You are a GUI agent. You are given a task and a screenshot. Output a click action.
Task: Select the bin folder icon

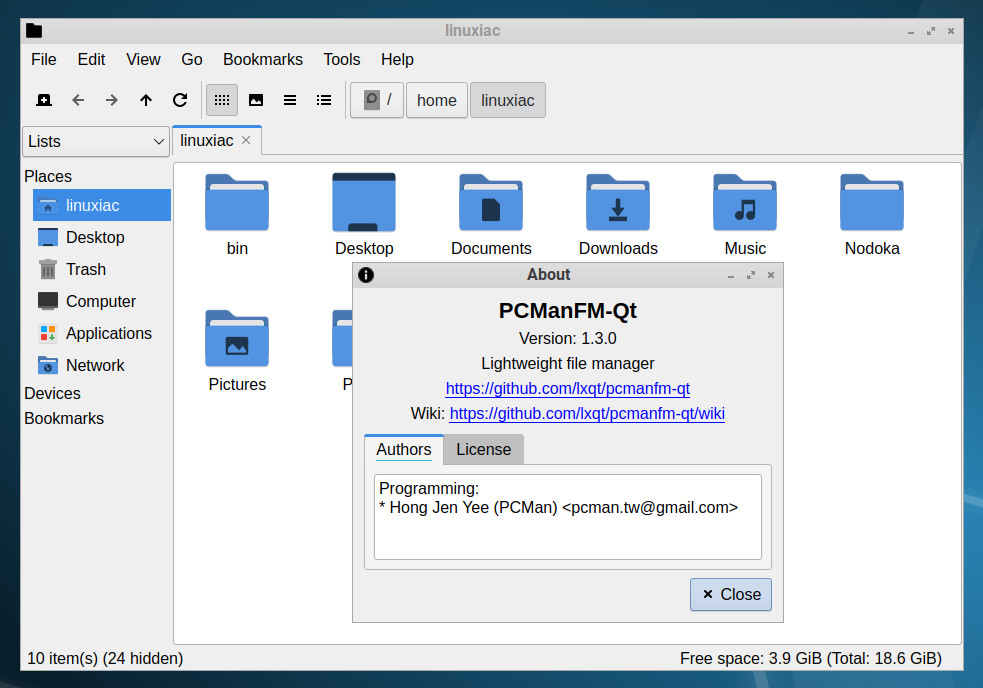pos(237,203)
